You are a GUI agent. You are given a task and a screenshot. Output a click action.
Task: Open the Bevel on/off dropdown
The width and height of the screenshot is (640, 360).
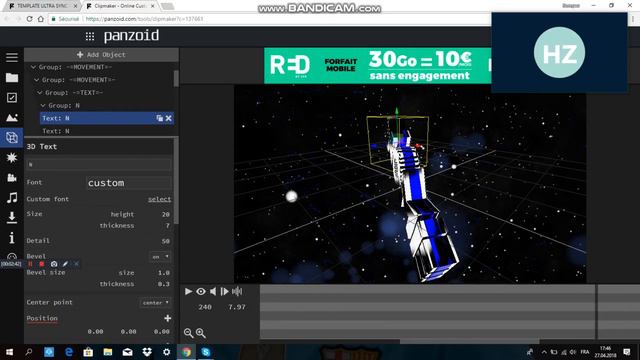(160, 257)
